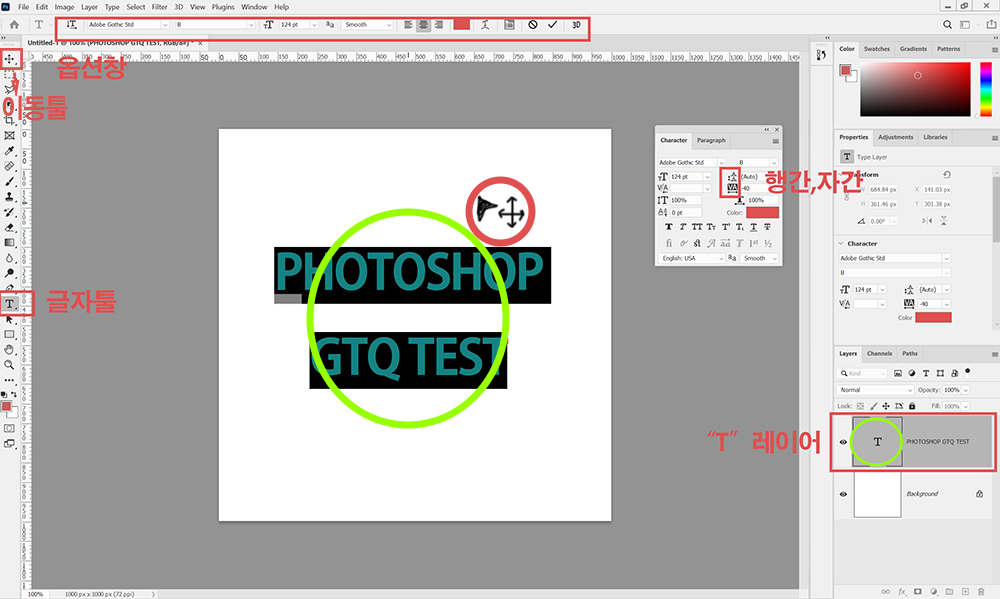Click the Home icon in options bar
The width and height of the screenshot is (1000, 599).
click(x=13, y=24)
